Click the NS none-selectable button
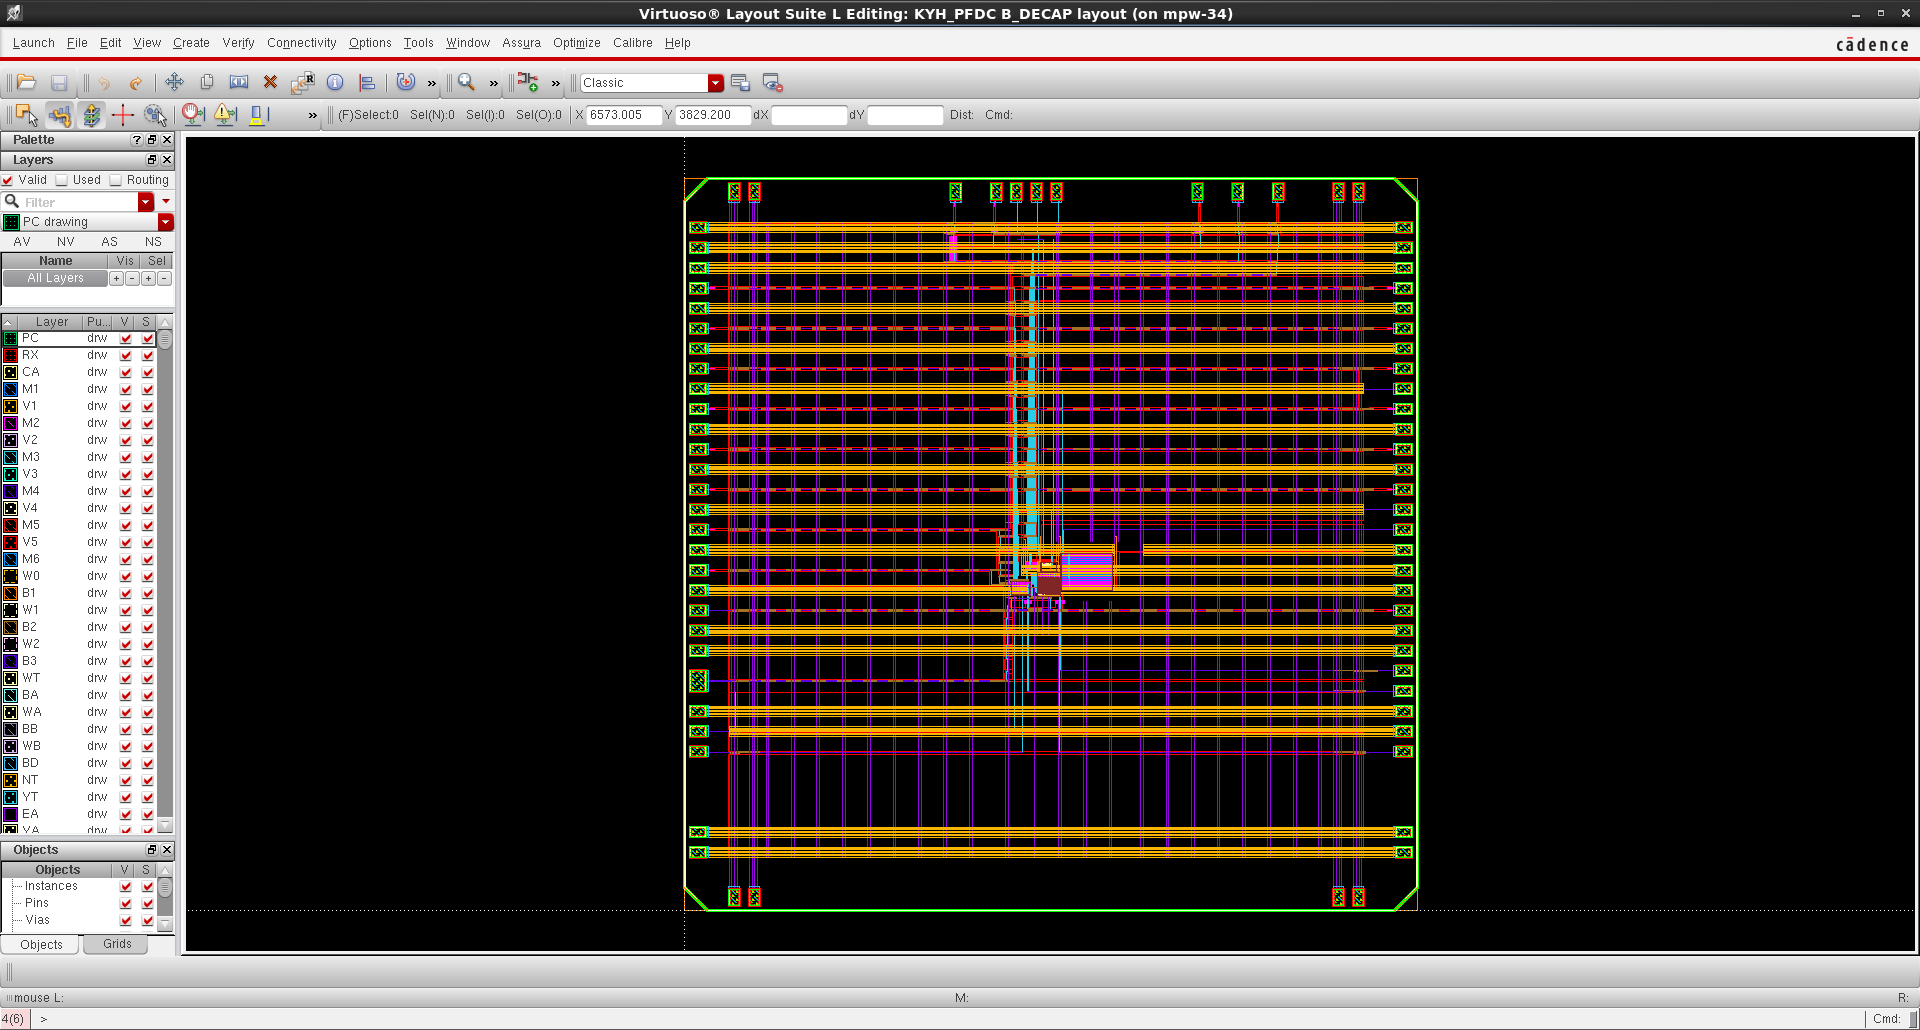Screen dimensions: 1920x1030 click(x=153, y=242)
